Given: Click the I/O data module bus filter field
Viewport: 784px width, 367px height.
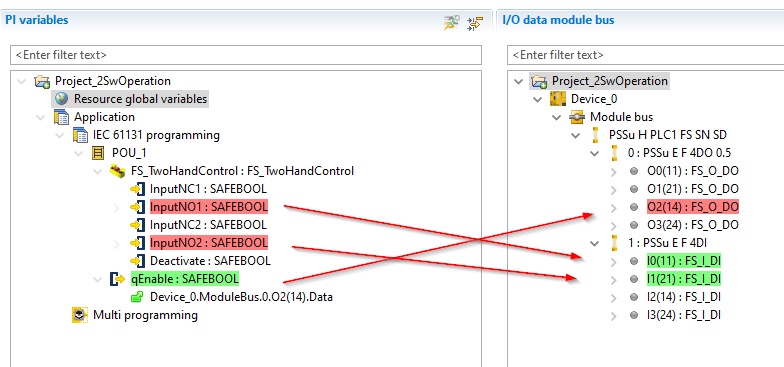Looking at the screenshot, I should point(645,55).
